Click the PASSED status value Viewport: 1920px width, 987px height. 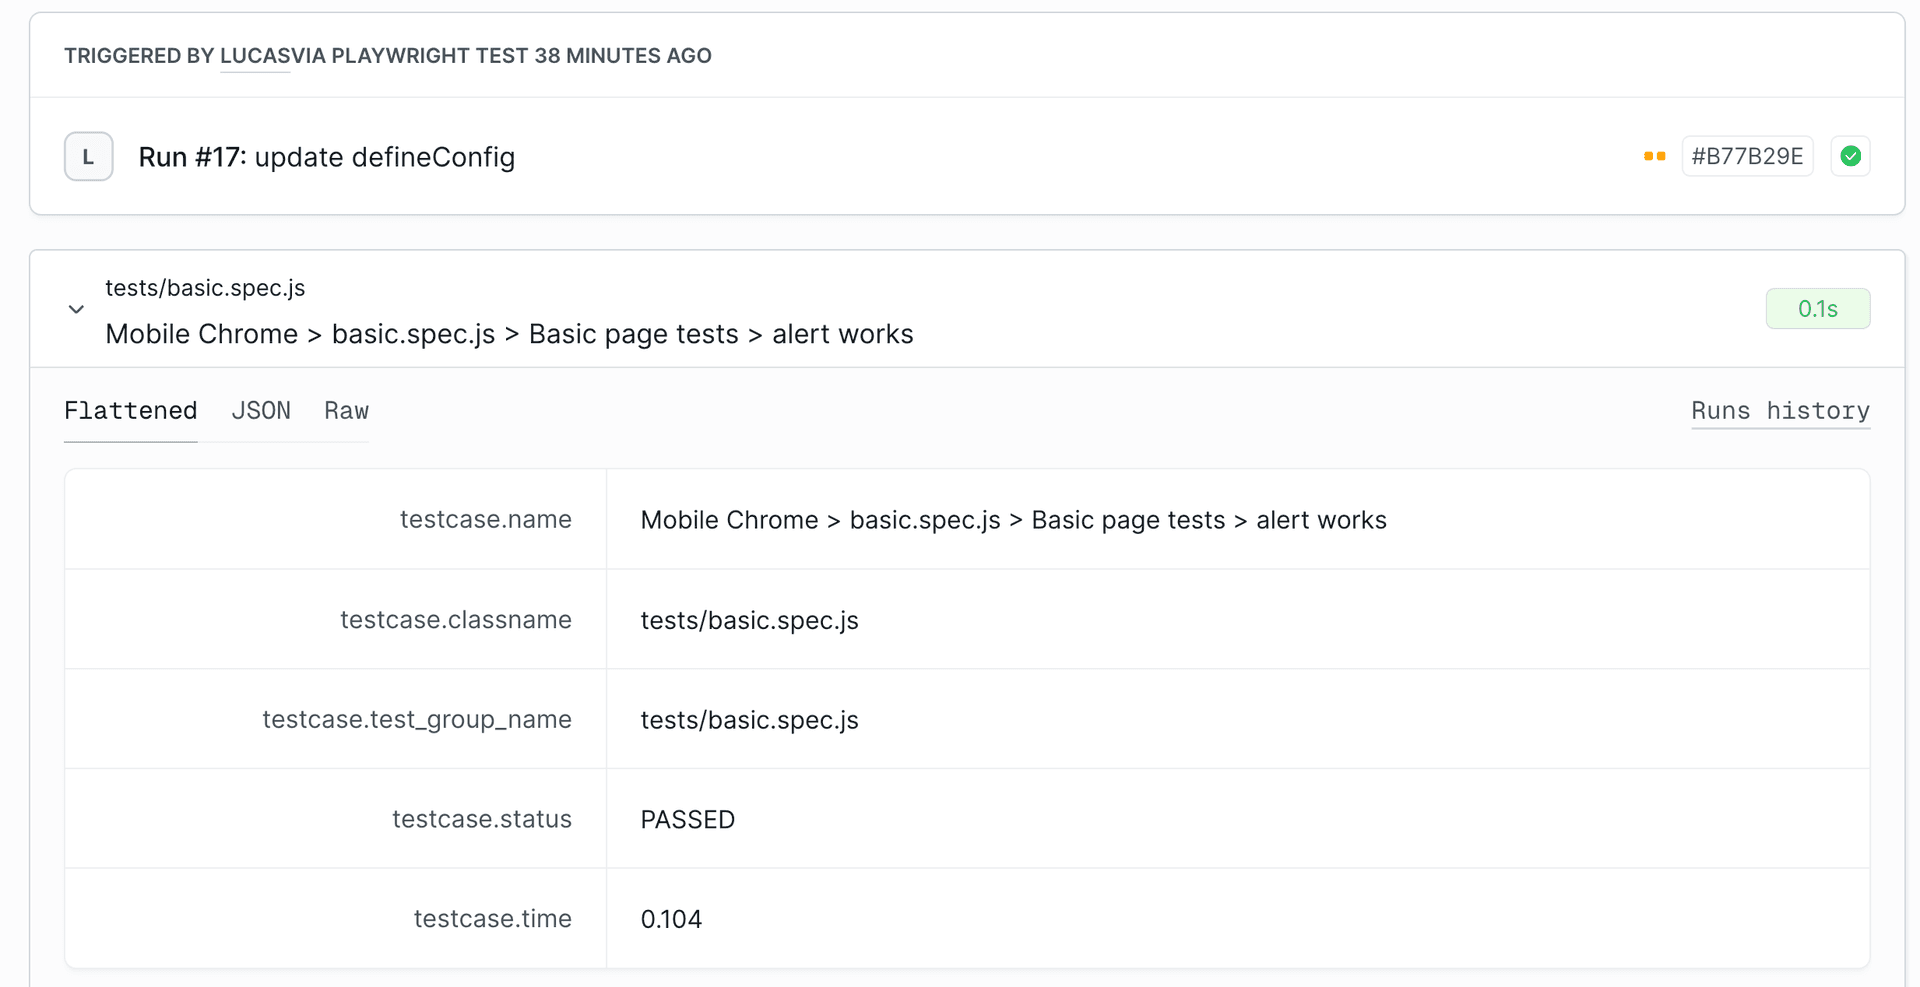687,820
